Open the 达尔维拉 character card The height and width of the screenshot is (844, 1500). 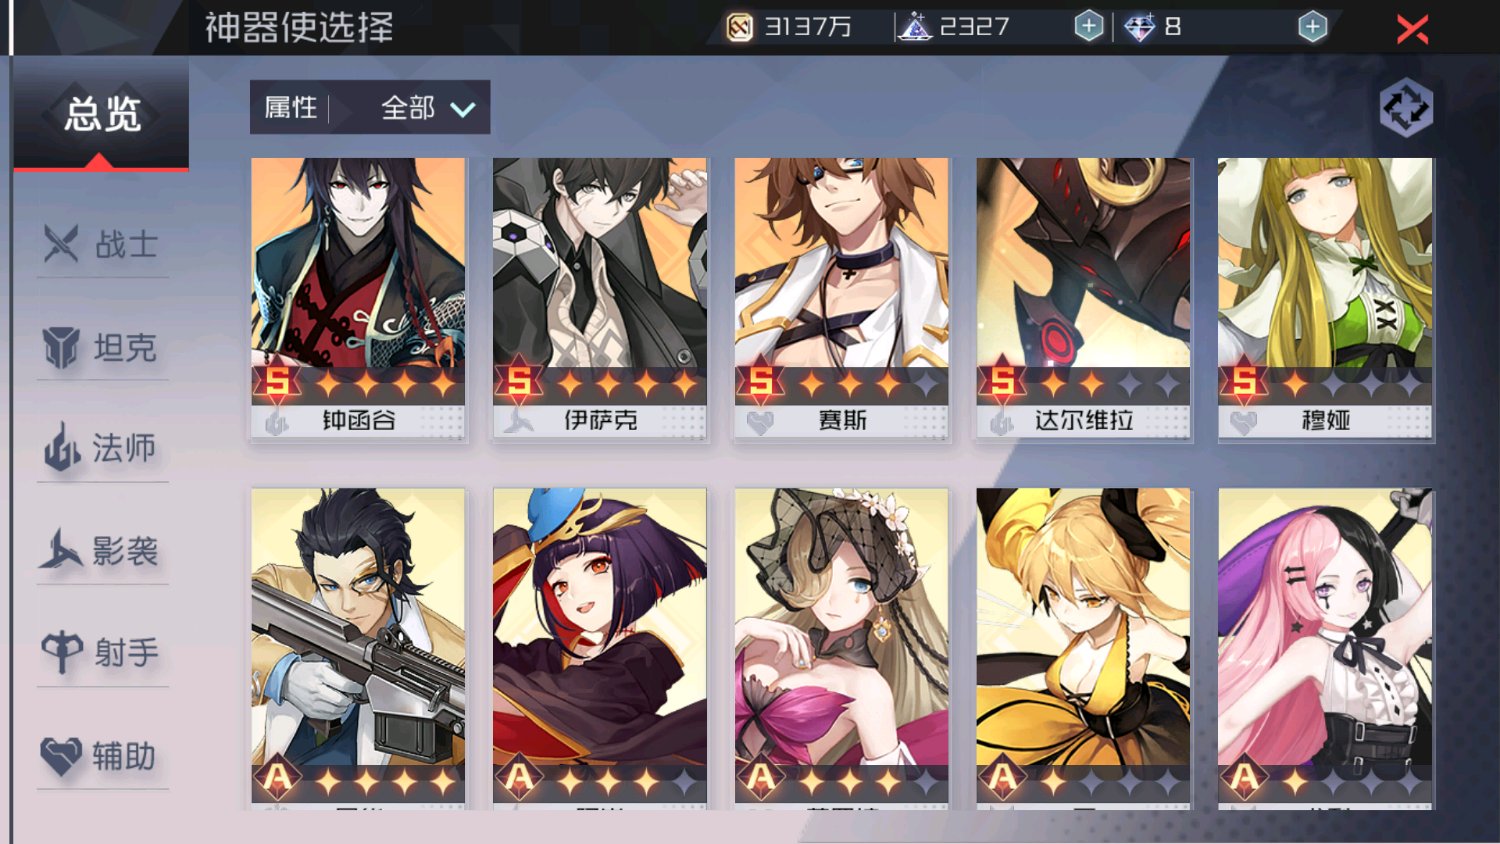[1084, 299]
